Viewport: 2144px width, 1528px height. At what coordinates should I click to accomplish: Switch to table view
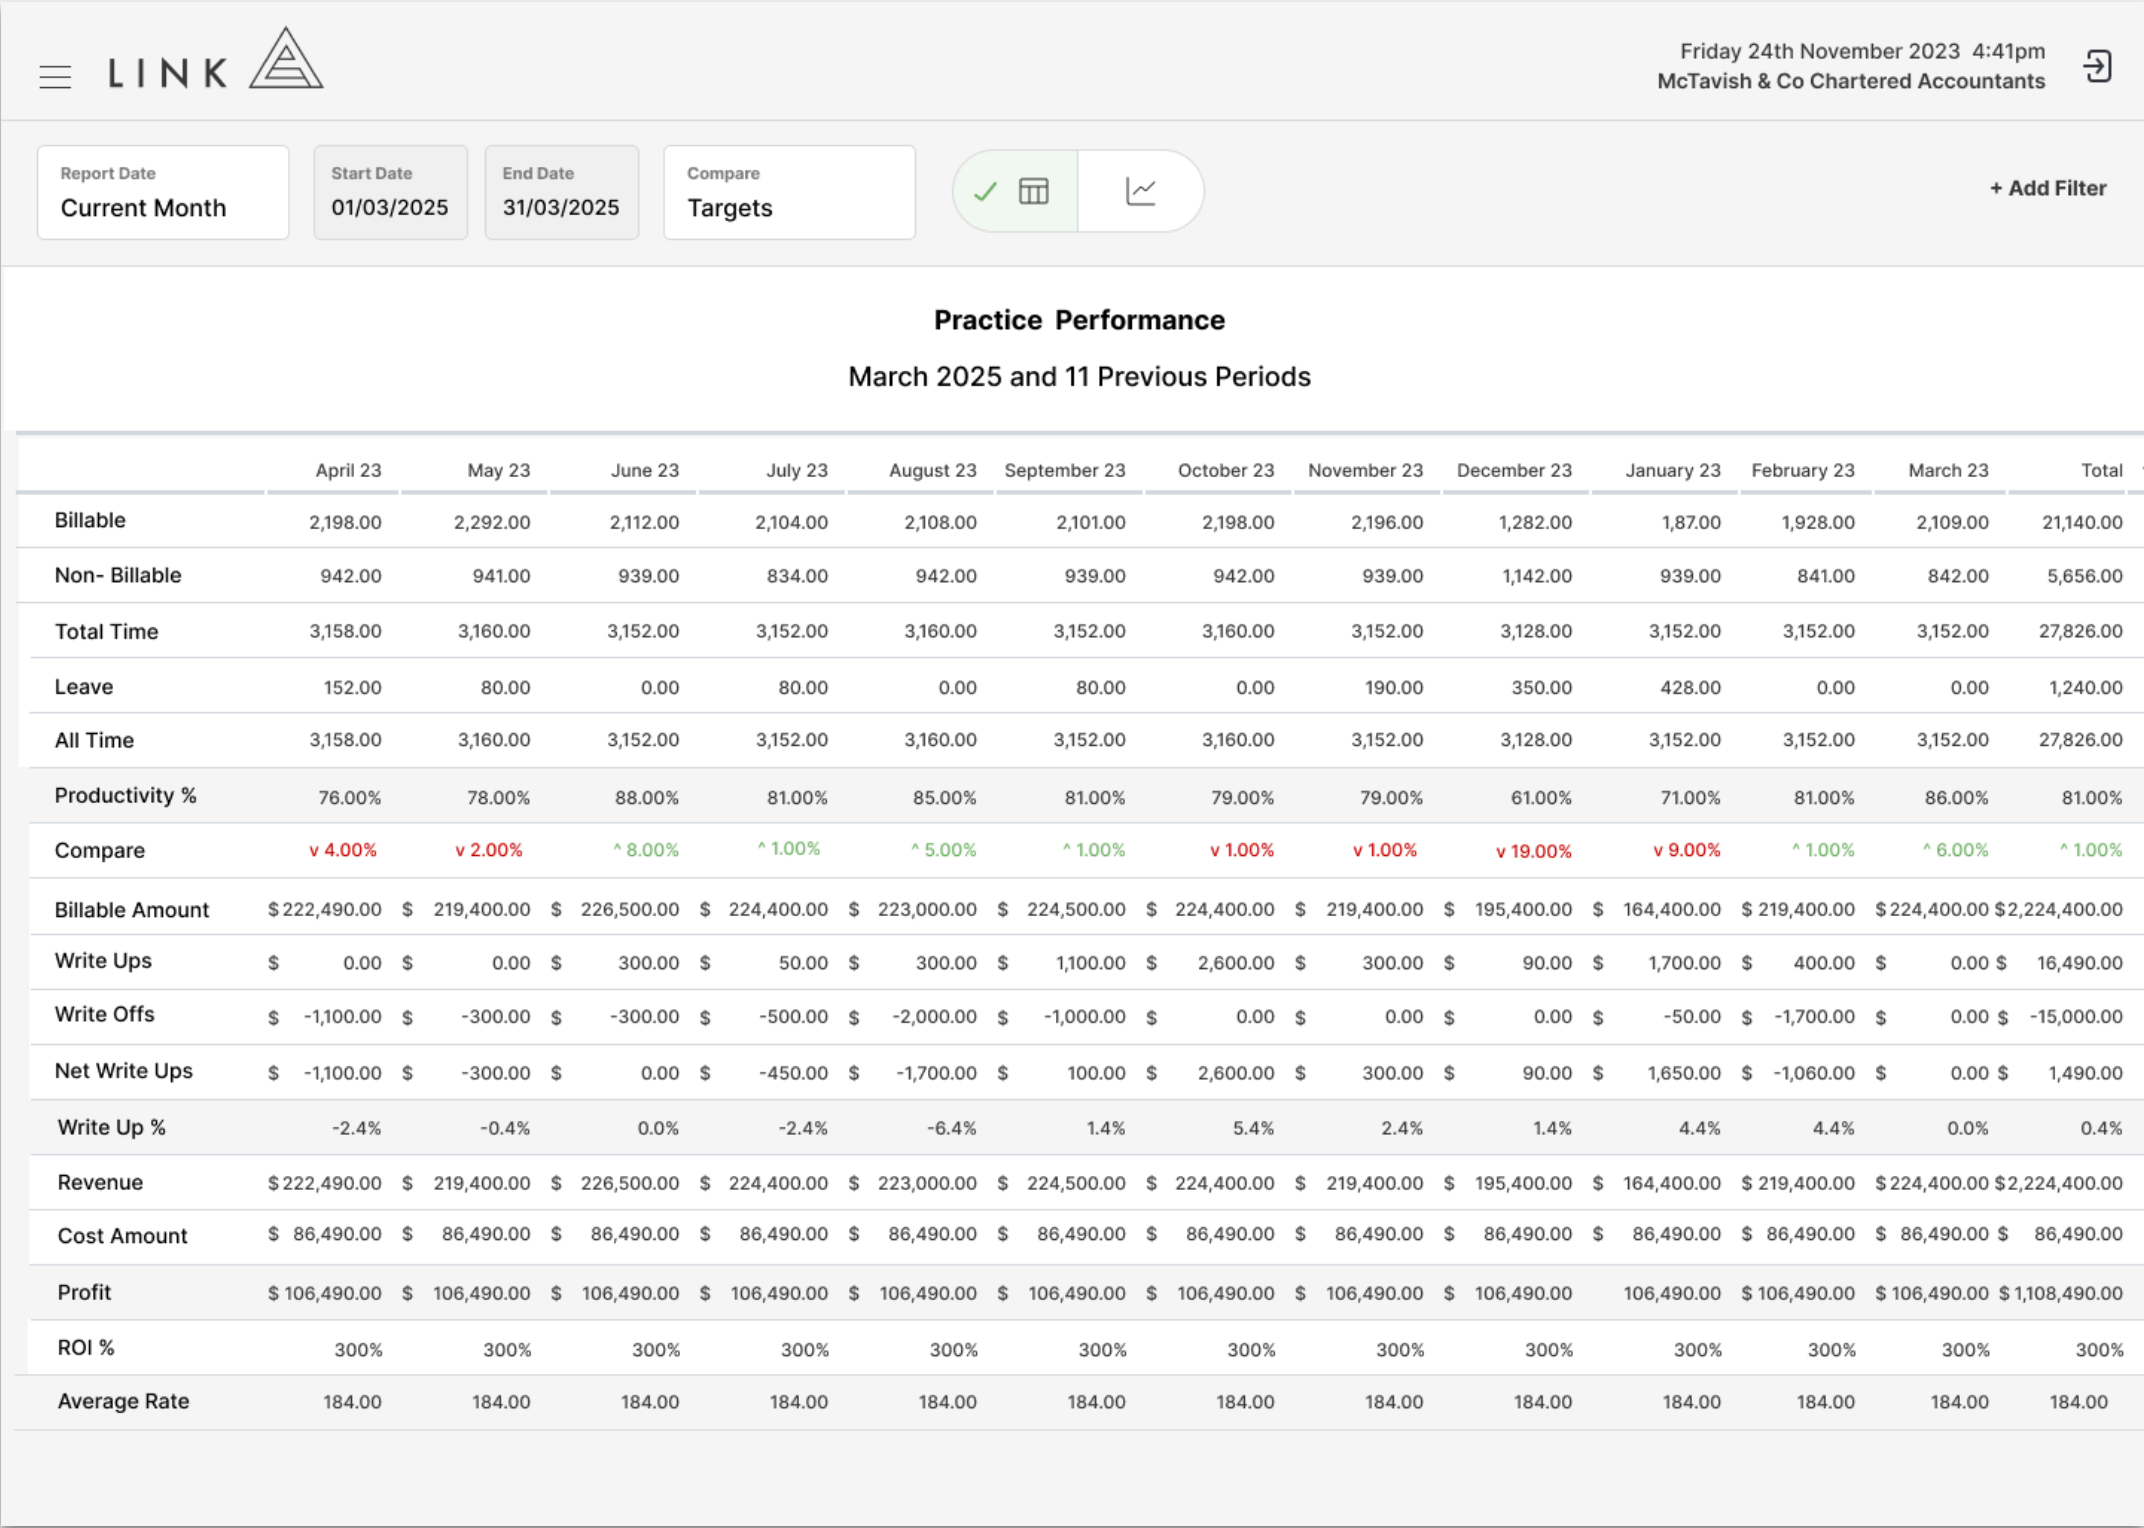coord(1016,191)
